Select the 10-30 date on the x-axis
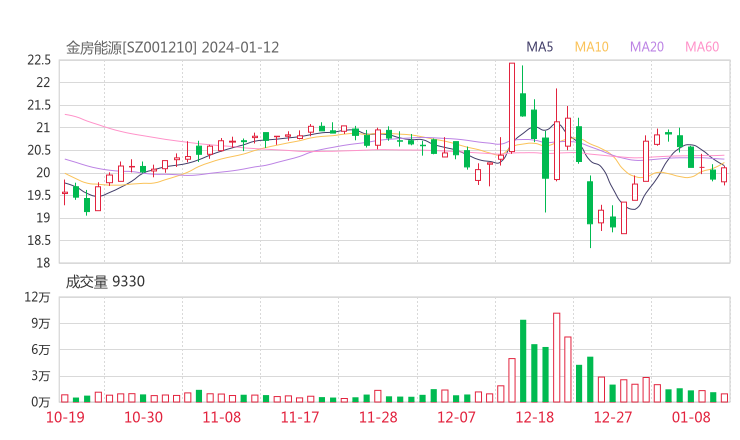 point(143,417)
